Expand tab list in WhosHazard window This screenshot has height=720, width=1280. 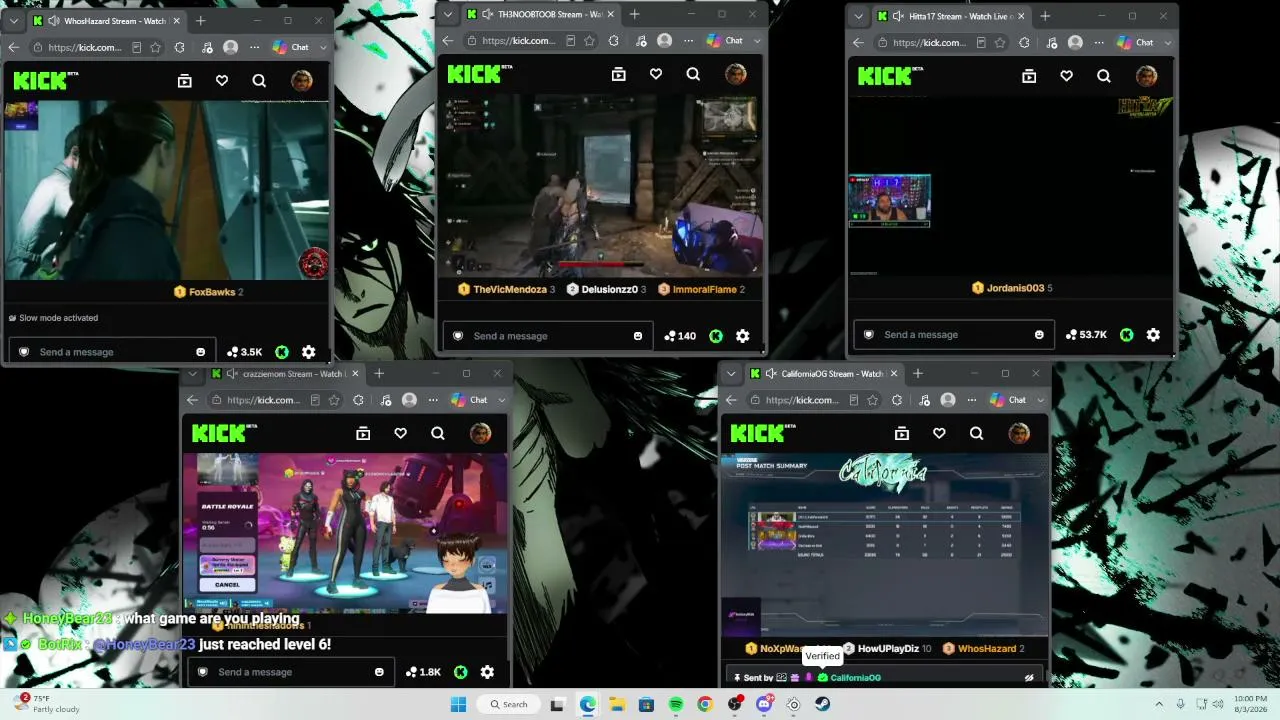[x=14, y=20]
